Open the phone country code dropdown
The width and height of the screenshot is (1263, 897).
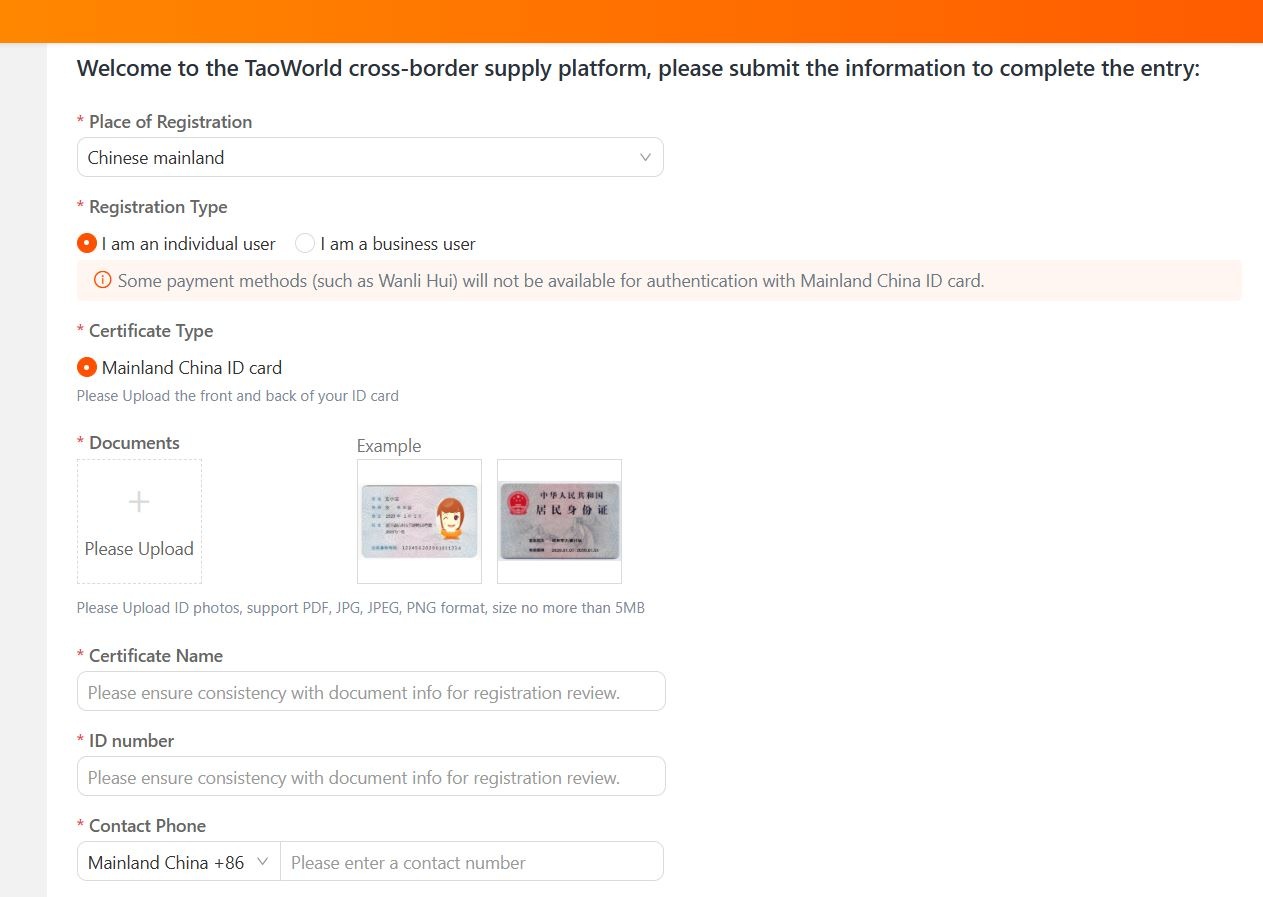tap(178, 862)
